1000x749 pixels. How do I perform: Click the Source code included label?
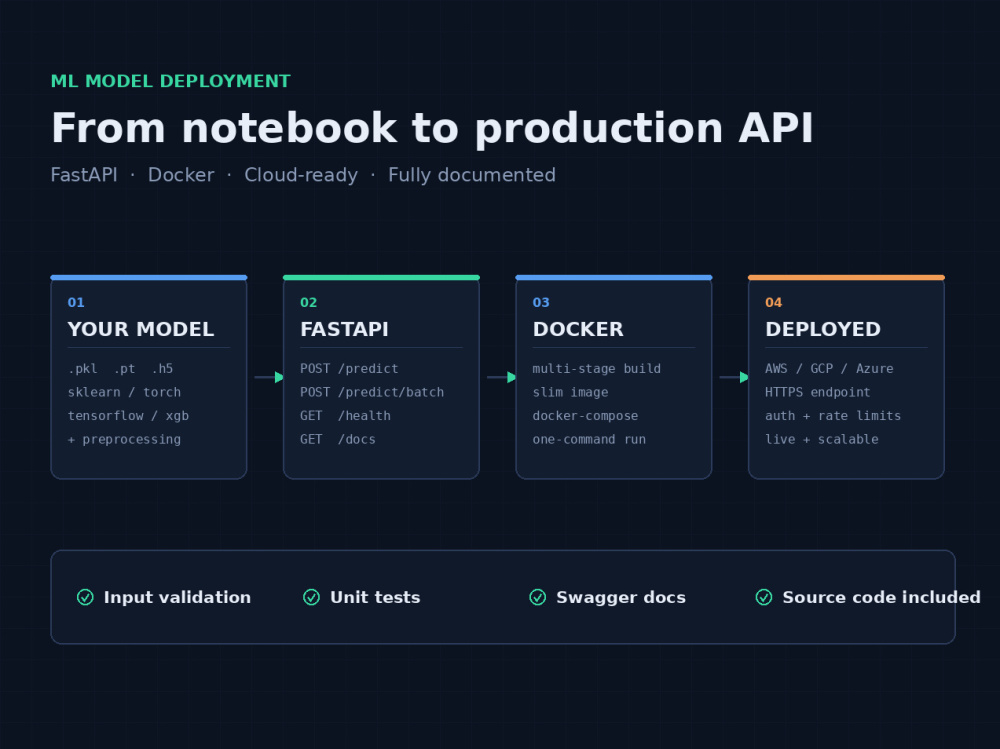pyautogui.click(x=882, y=597)
